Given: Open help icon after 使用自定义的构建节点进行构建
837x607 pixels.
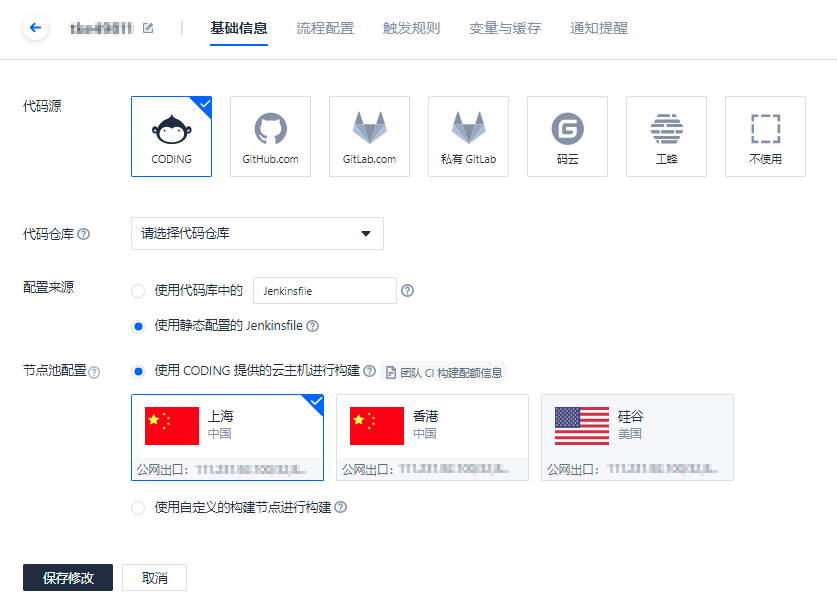Looking at the screenshot, I should click(341, 507).
